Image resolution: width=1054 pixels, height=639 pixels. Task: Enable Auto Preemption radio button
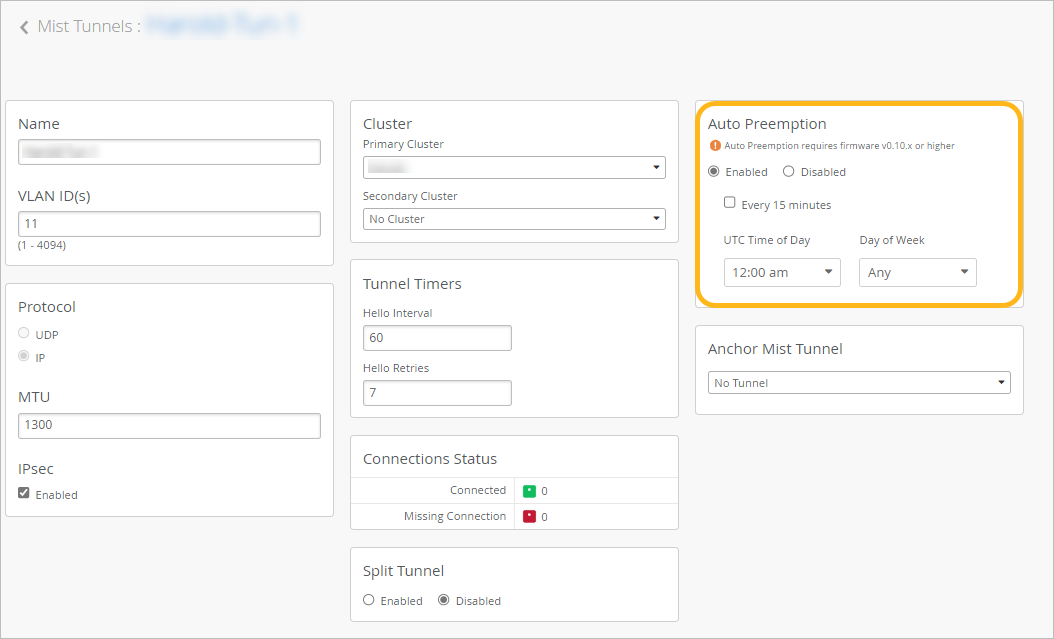(x=714, y=172)
